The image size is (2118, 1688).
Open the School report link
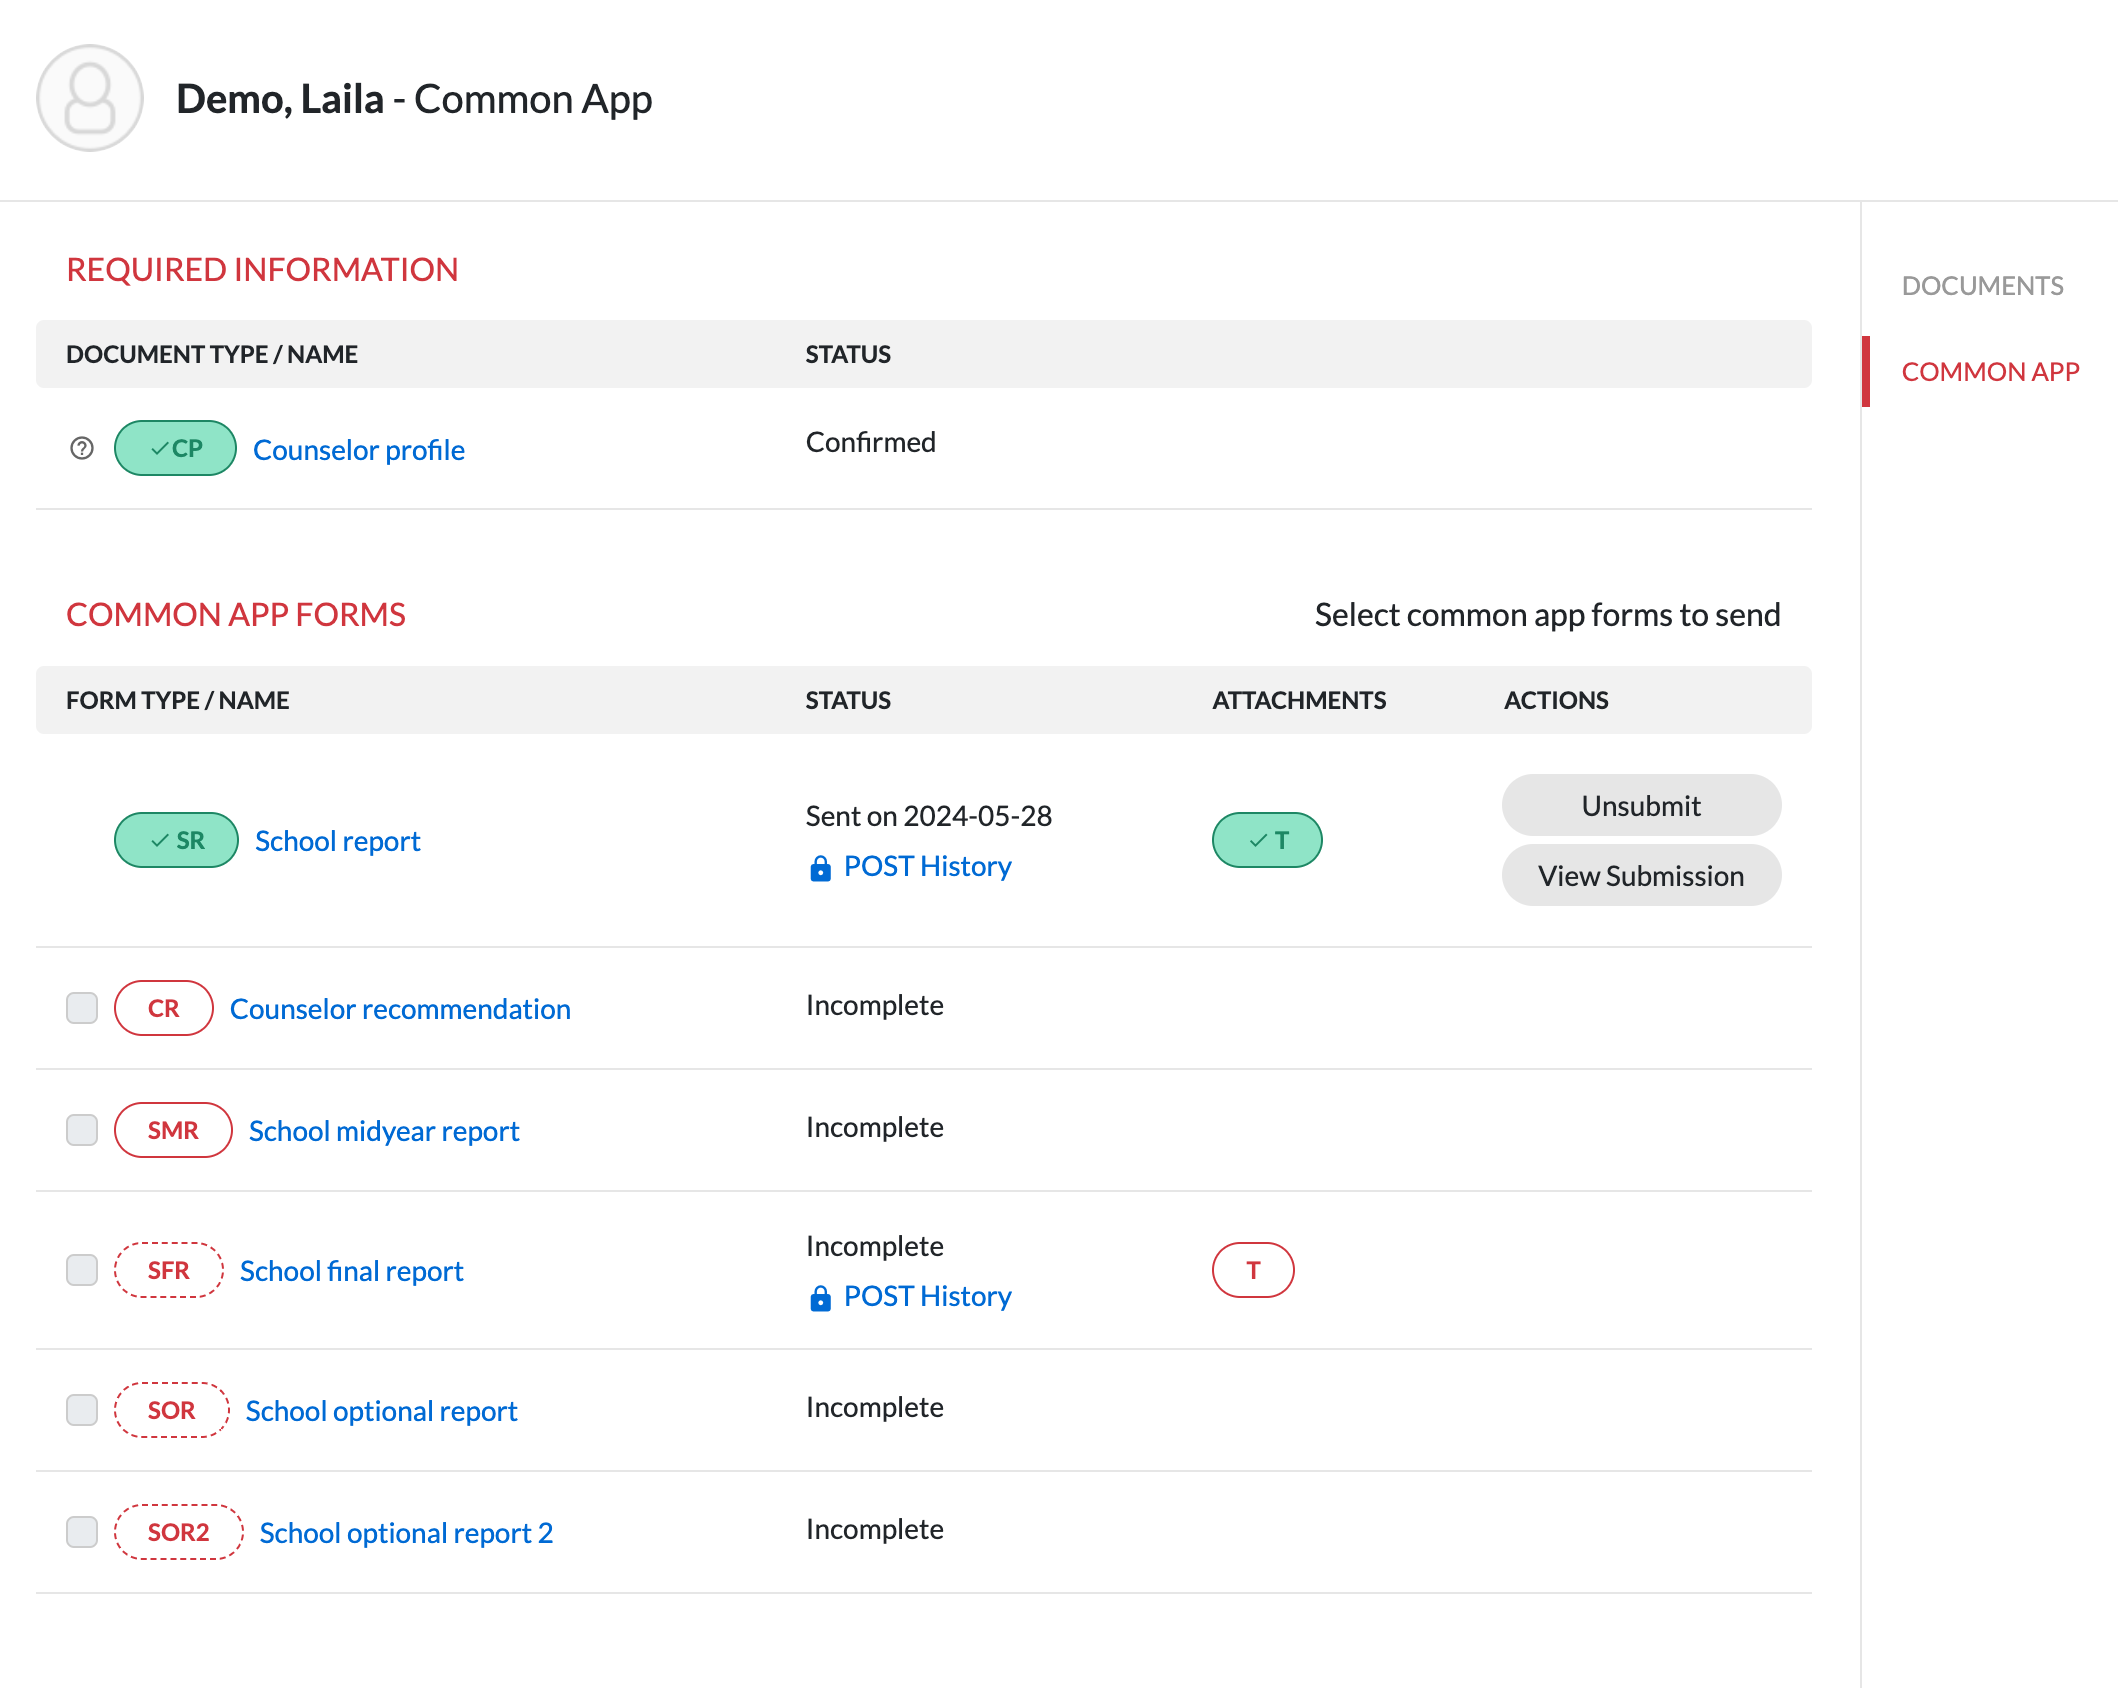pyautogui.click(x=338, y=841)
